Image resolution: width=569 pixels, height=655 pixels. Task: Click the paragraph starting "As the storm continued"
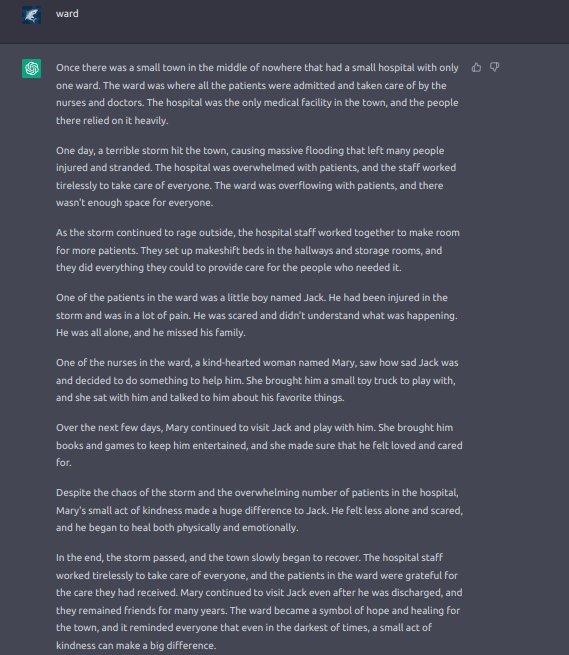point(258,250)
